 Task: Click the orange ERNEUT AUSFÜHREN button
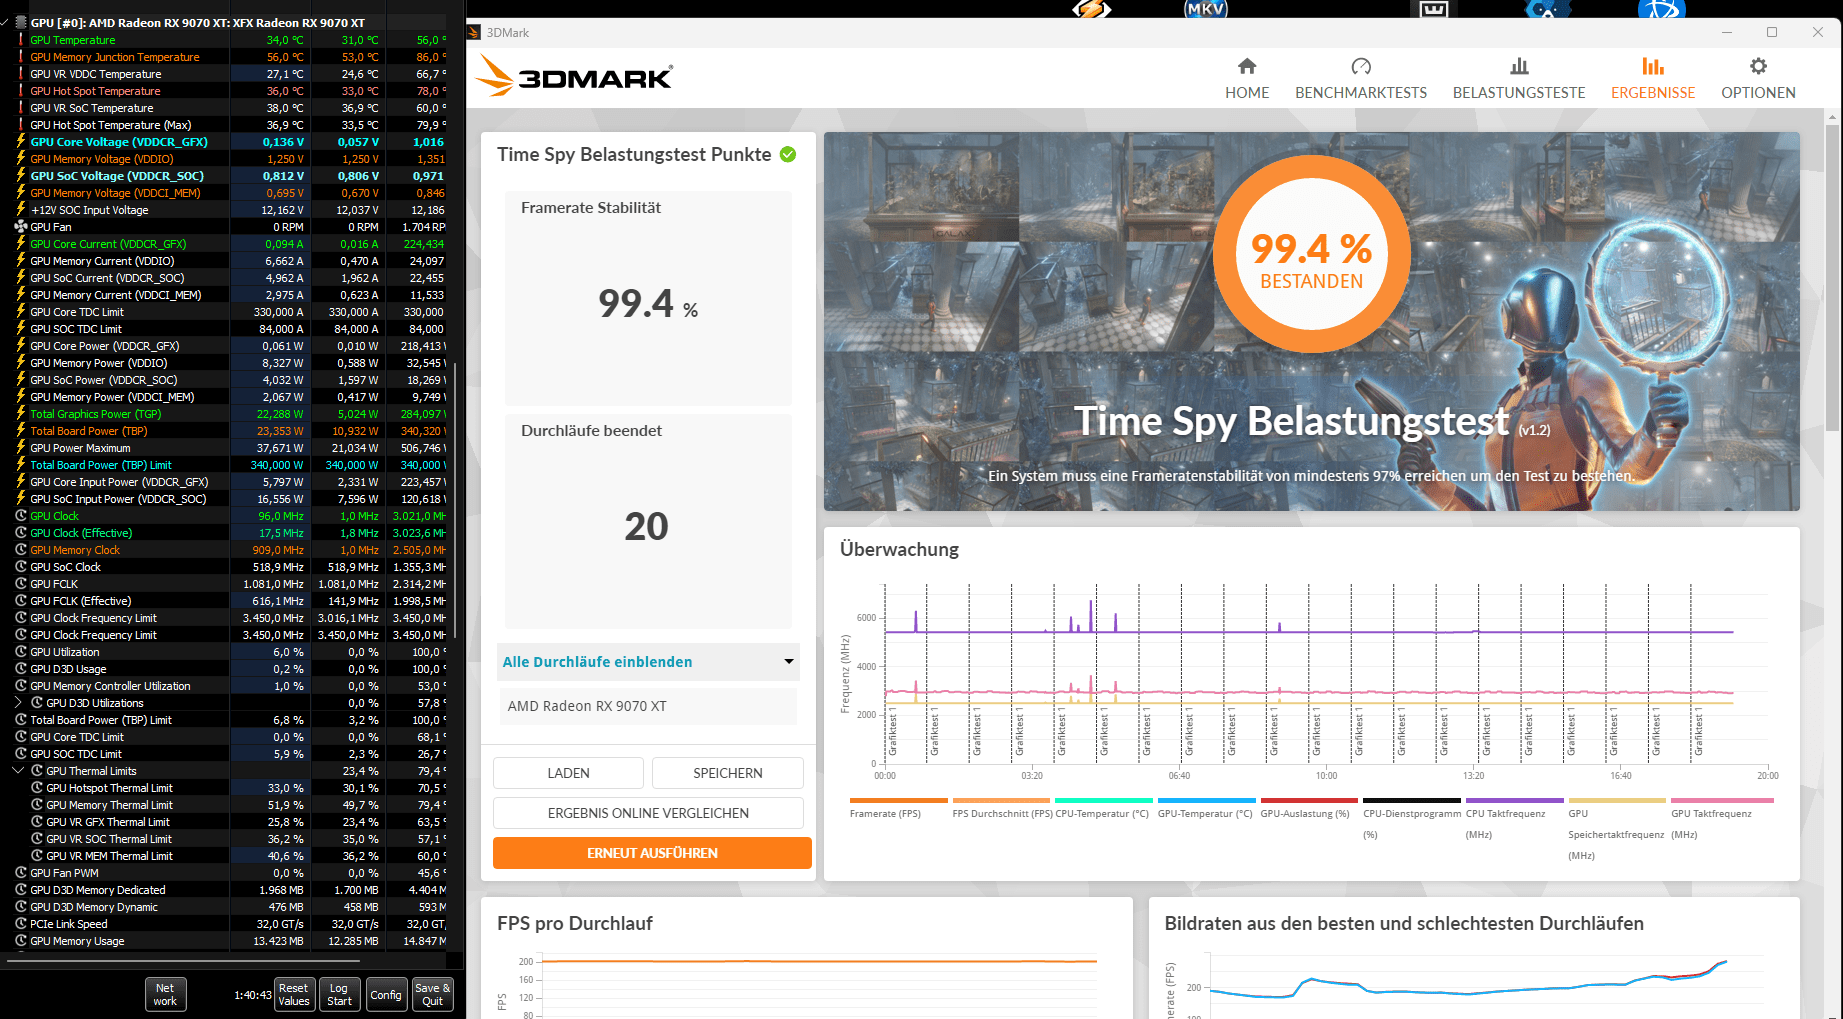652,853
